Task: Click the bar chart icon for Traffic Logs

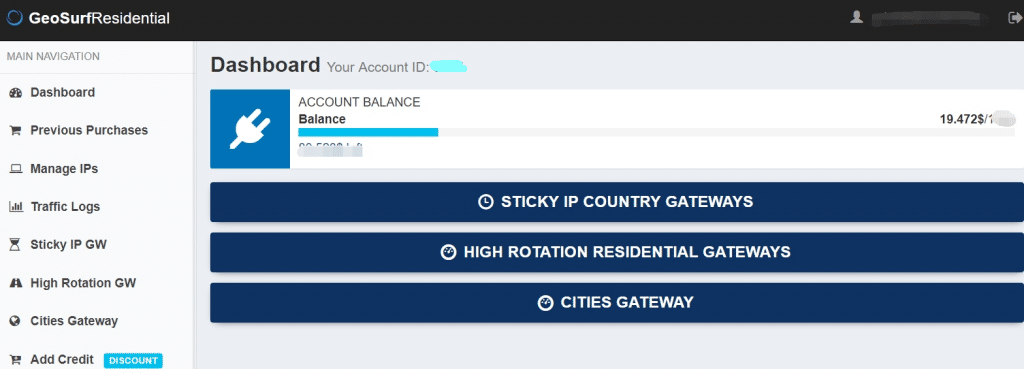Action: click(x=16, y=207)
